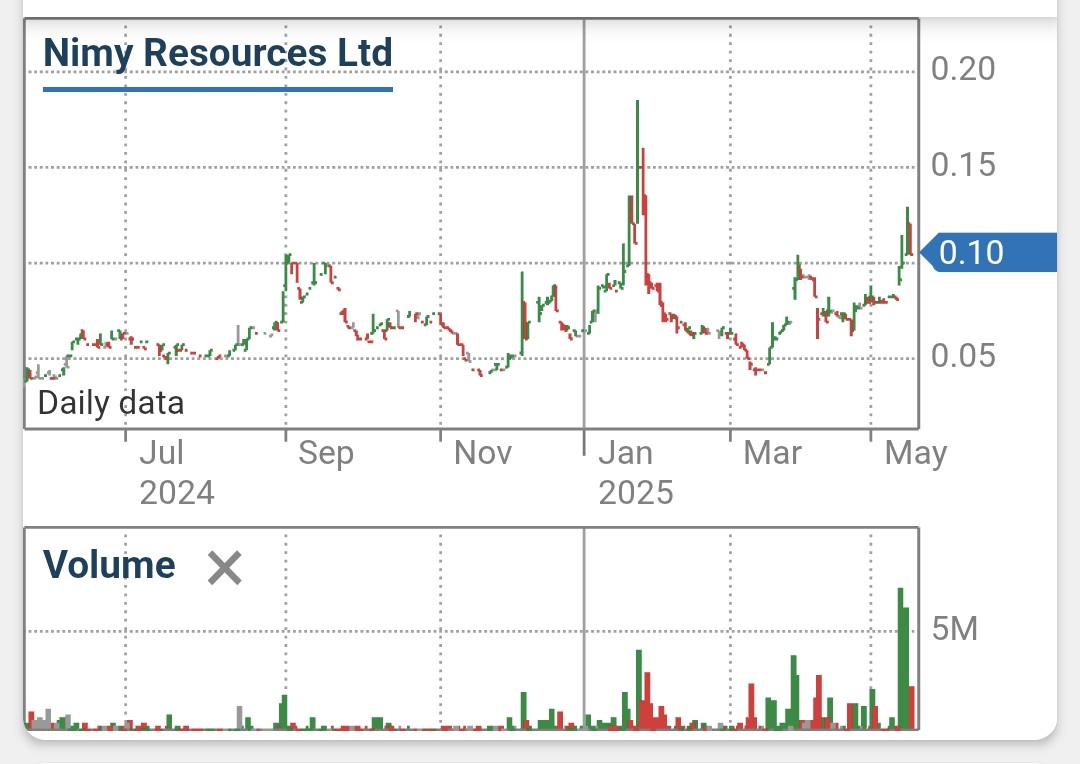1080x764 pixels.
Task: Select the May label on the time axis
Action: (x=916, y=454)
